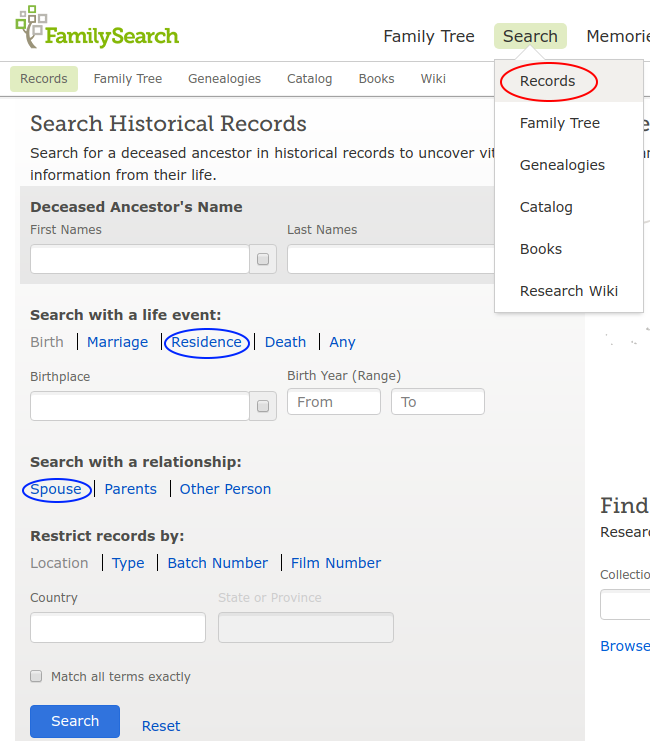The width and height of the screenshot is (650, 741).
Task: Click the First Names input field
Action: [x=139, y=259]
